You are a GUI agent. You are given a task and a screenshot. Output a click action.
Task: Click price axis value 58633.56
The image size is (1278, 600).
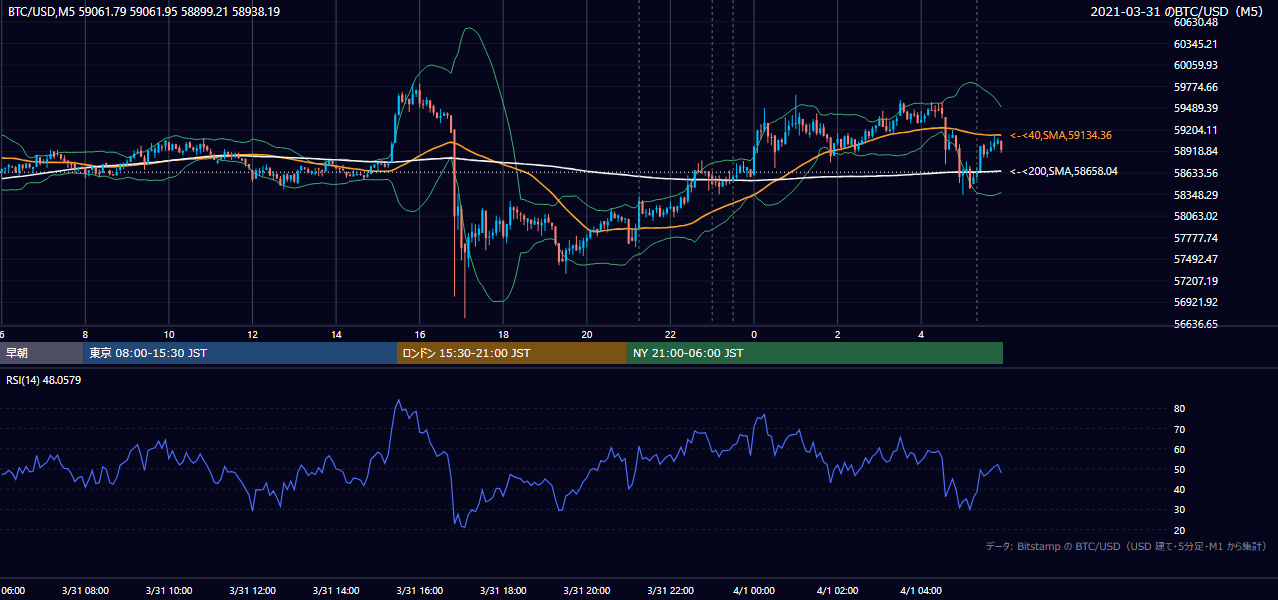(1195, 173)
